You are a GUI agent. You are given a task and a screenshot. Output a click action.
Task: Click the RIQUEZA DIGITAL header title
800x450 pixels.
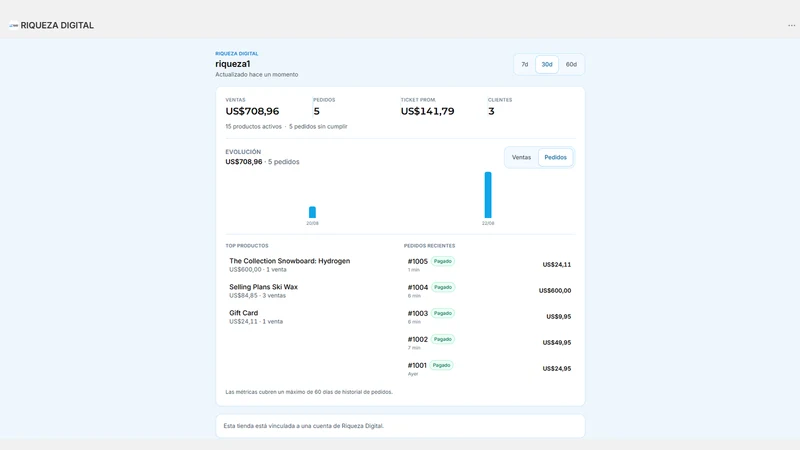(x=57, y=26)
